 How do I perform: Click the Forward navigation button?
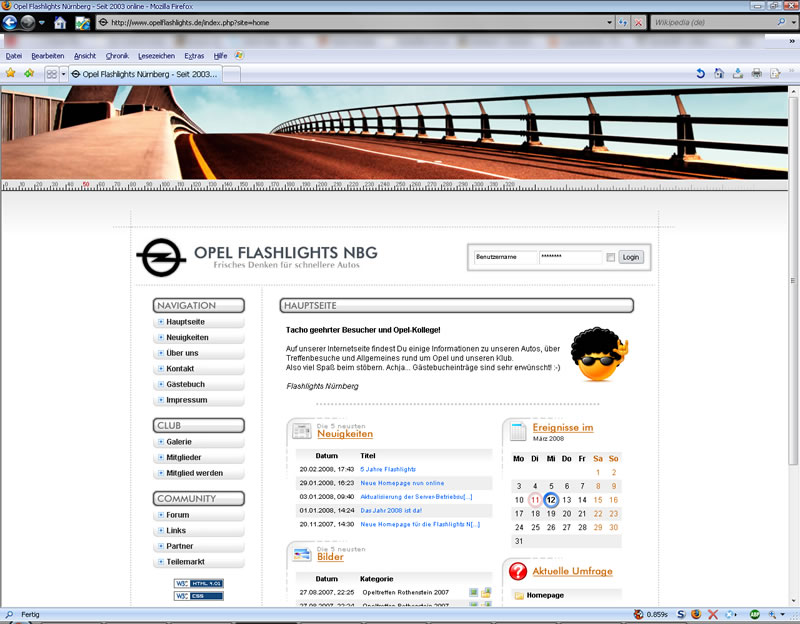click(28, 22)
